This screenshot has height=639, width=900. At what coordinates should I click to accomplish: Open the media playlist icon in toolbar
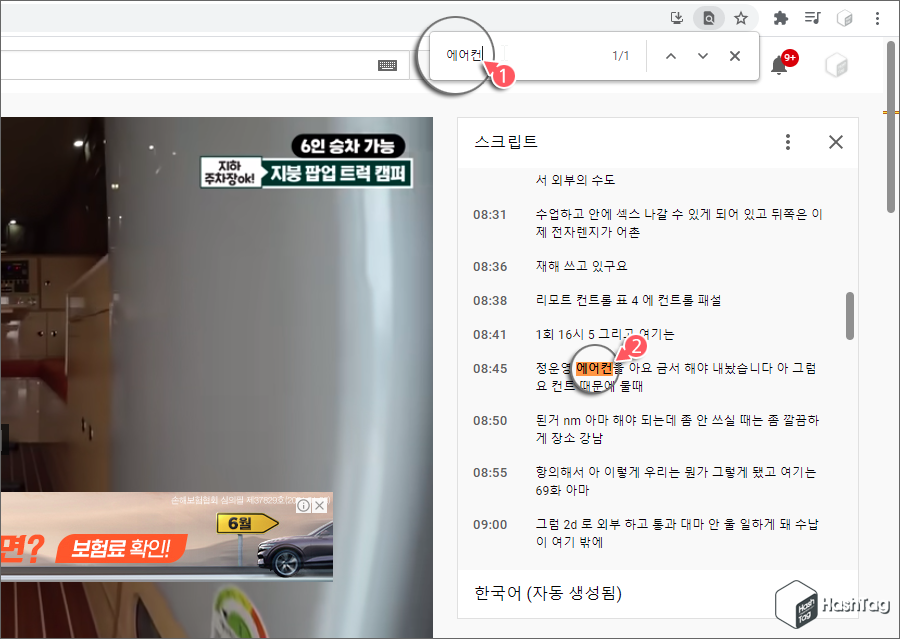tap(812, 18)
